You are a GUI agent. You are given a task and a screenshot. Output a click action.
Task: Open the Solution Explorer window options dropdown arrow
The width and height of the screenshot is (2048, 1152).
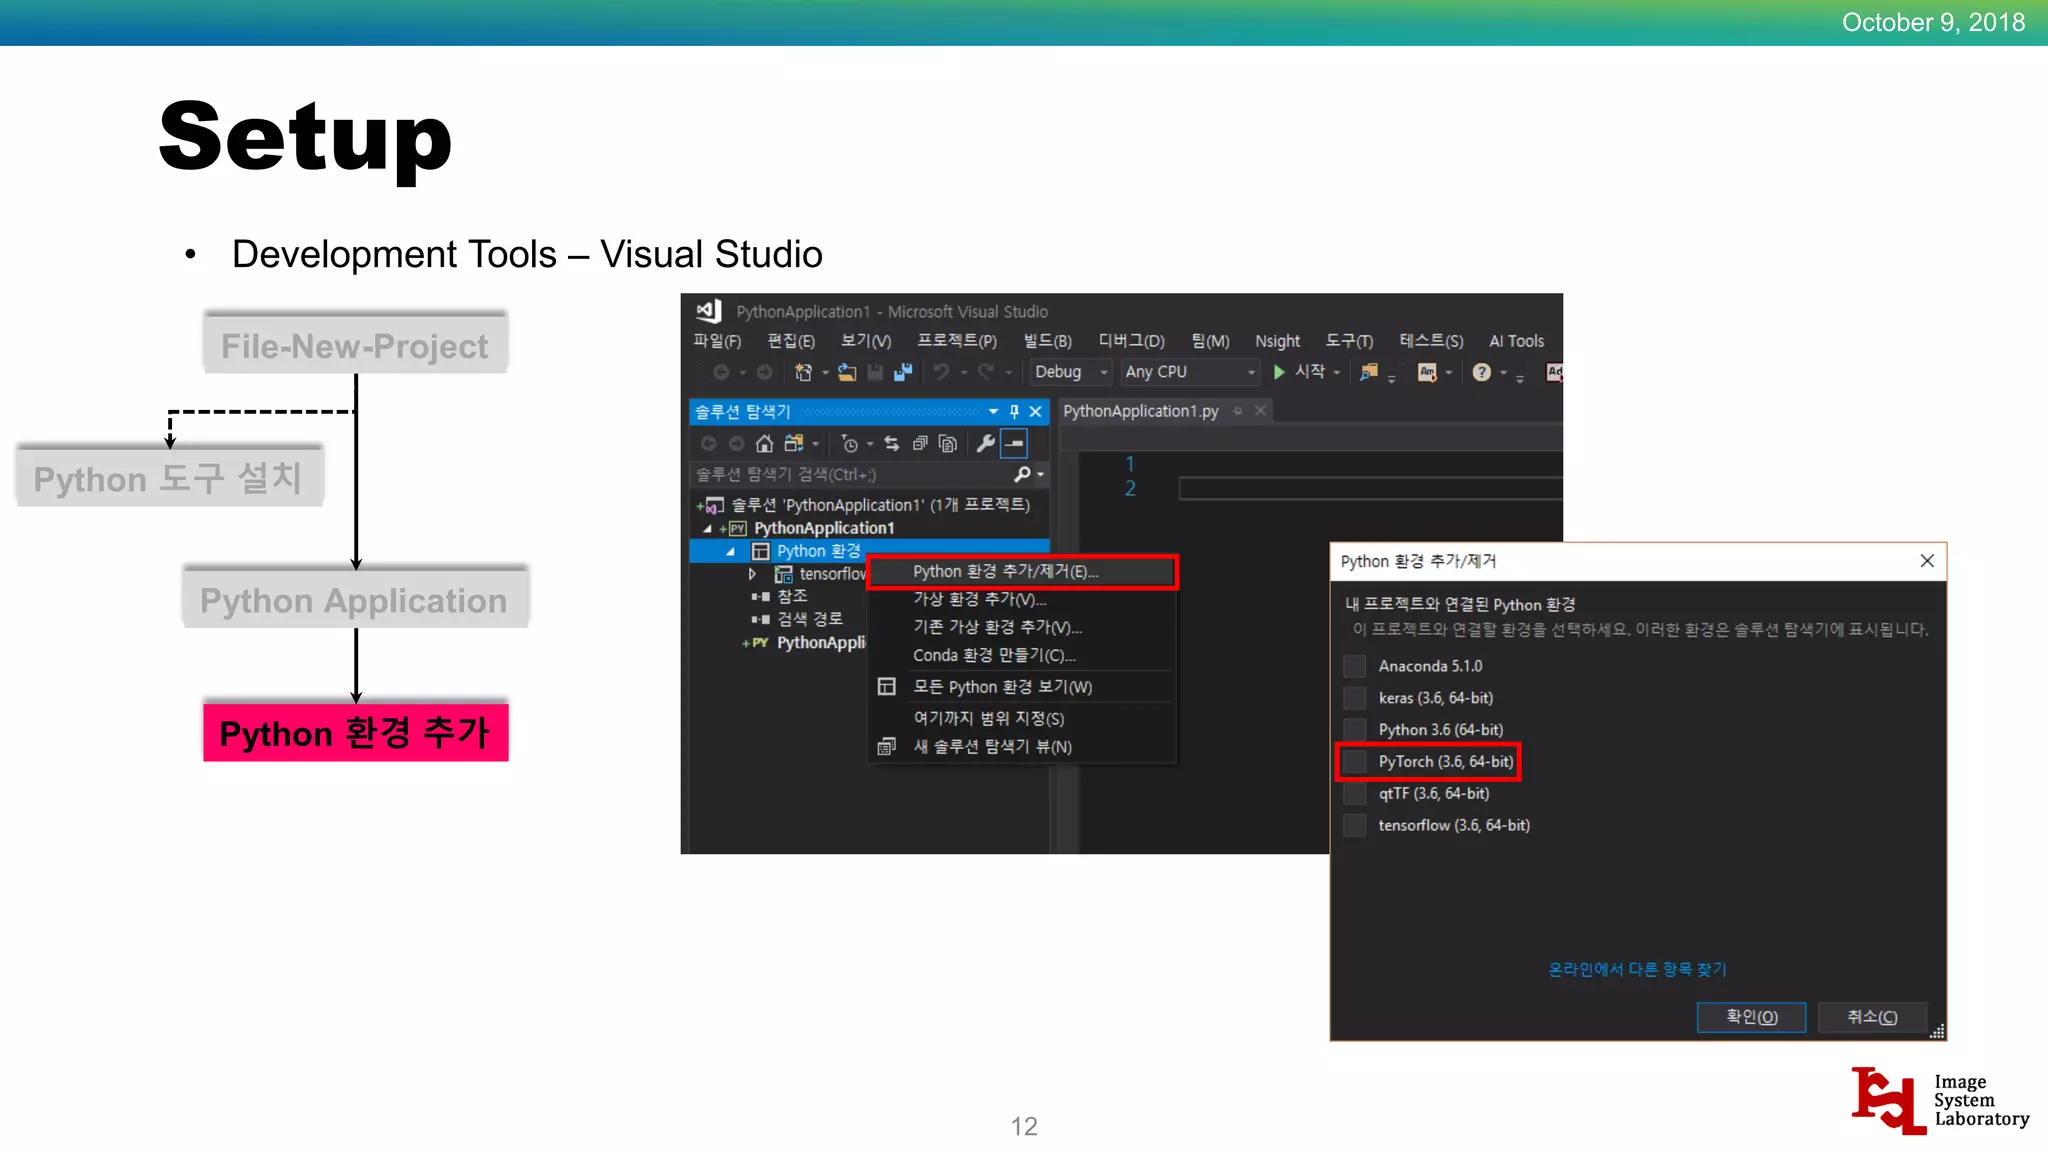pyautogui.click(x=993, y=411)
